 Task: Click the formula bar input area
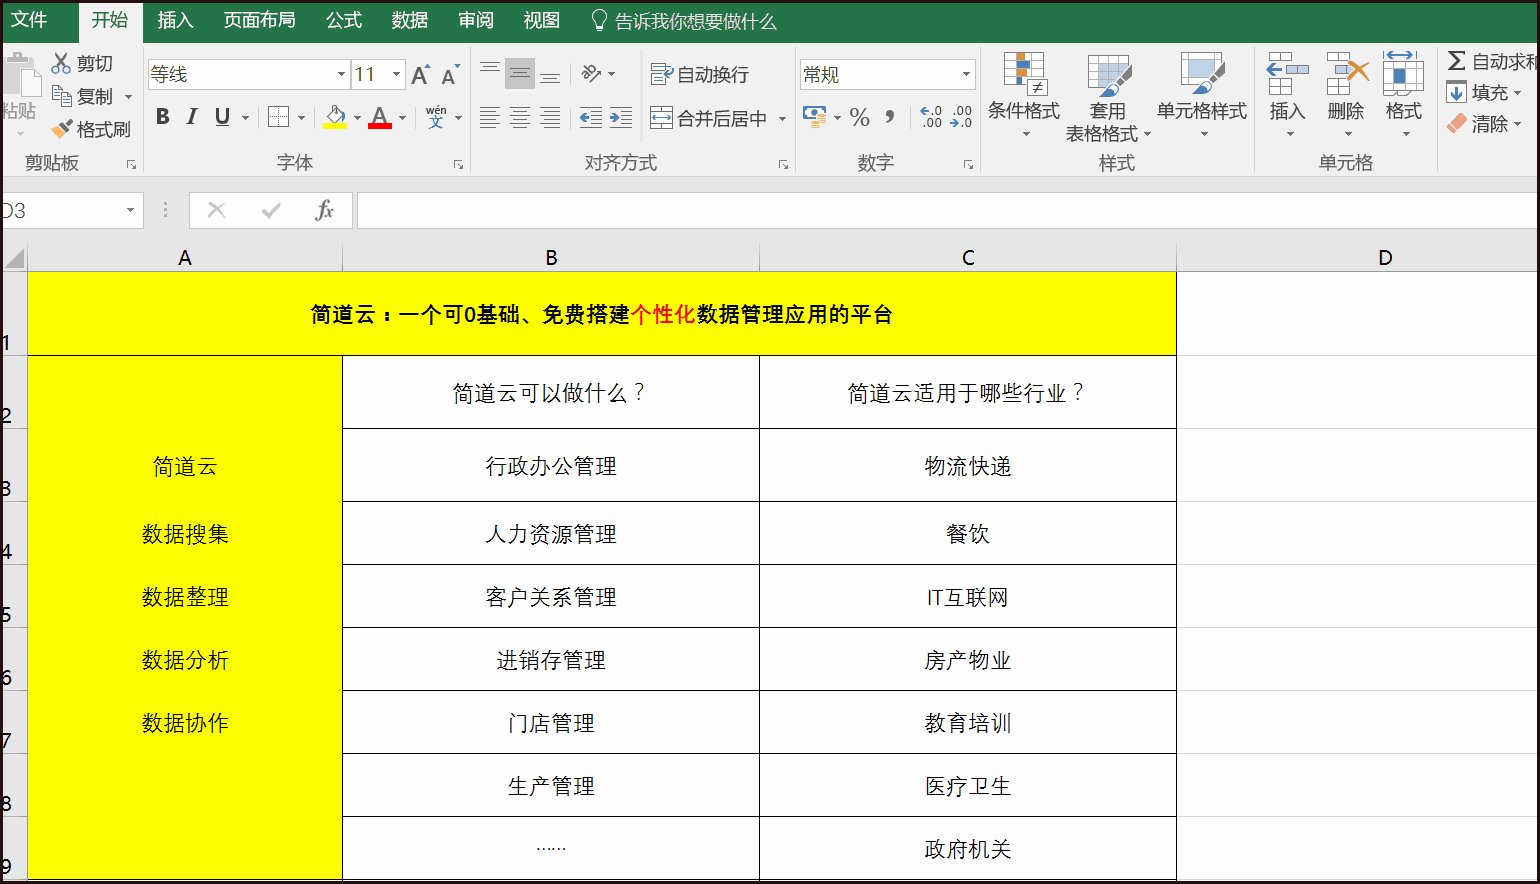click(x=947, y=210)
